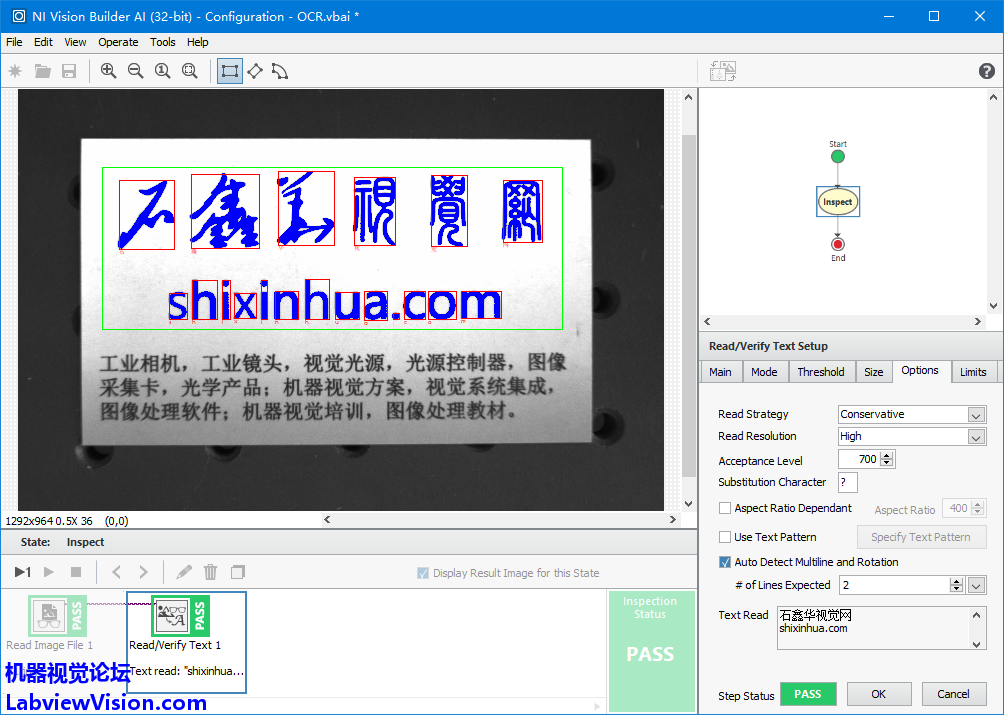Open the Operate menu
The image size is (1004, 715).
pyautogui.click(x=118, y=42)
